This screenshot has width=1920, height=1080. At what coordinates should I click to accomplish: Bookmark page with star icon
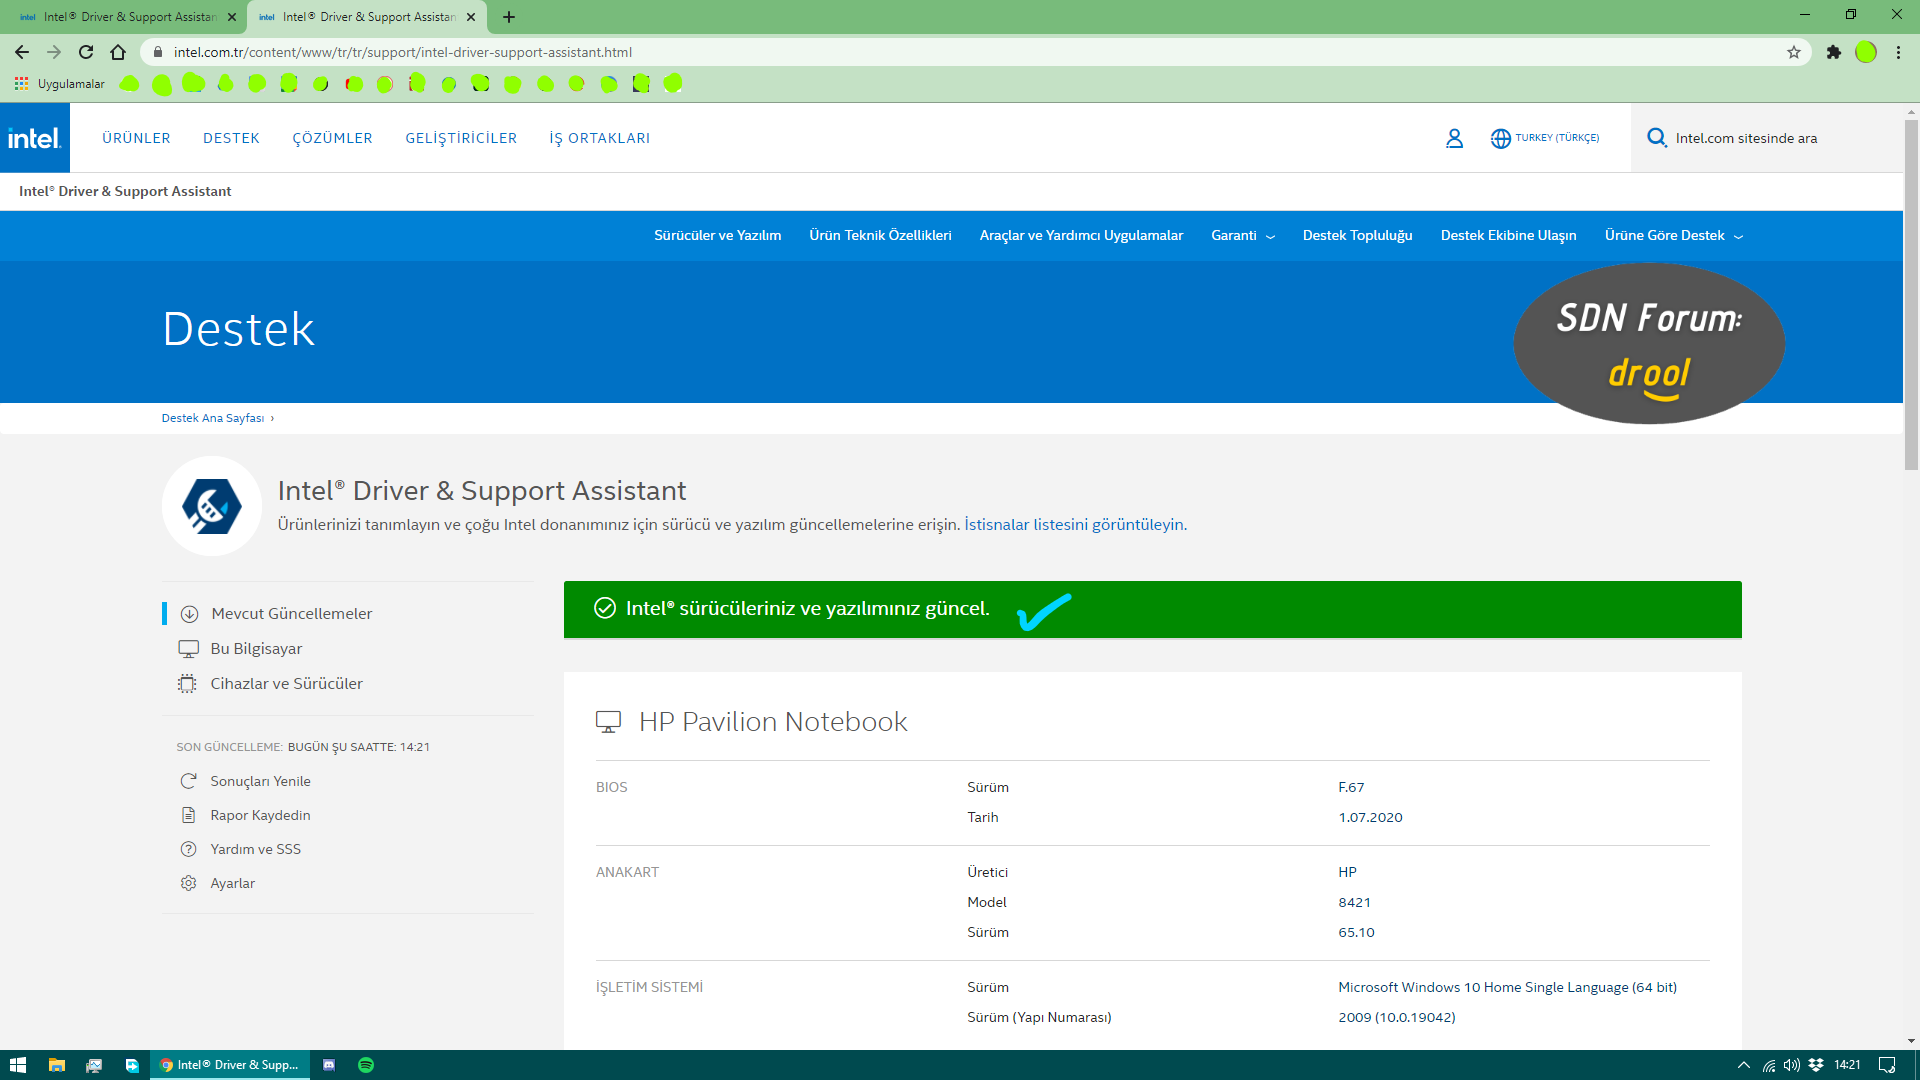pyautogui.click(x=1794, y=52)
